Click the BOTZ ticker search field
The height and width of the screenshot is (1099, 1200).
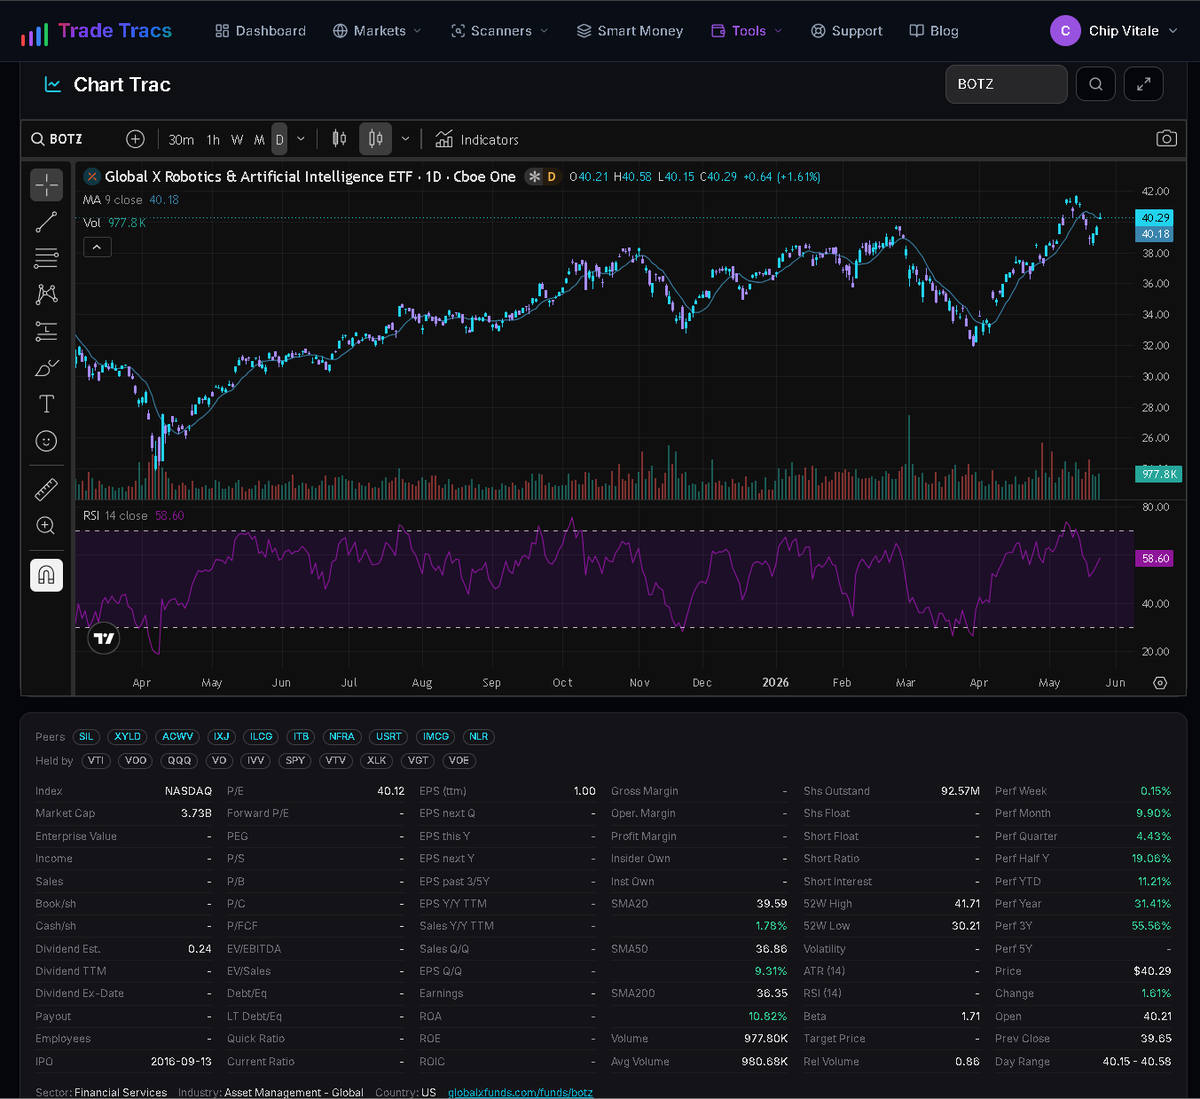tap(1006, 84)
